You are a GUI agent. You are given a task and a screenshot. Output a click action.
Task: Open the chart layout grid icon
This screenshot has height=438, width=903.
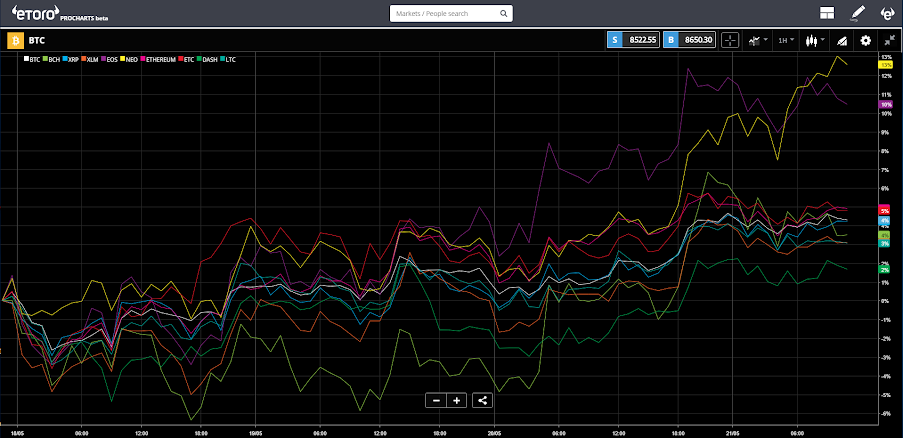[828, 13]
